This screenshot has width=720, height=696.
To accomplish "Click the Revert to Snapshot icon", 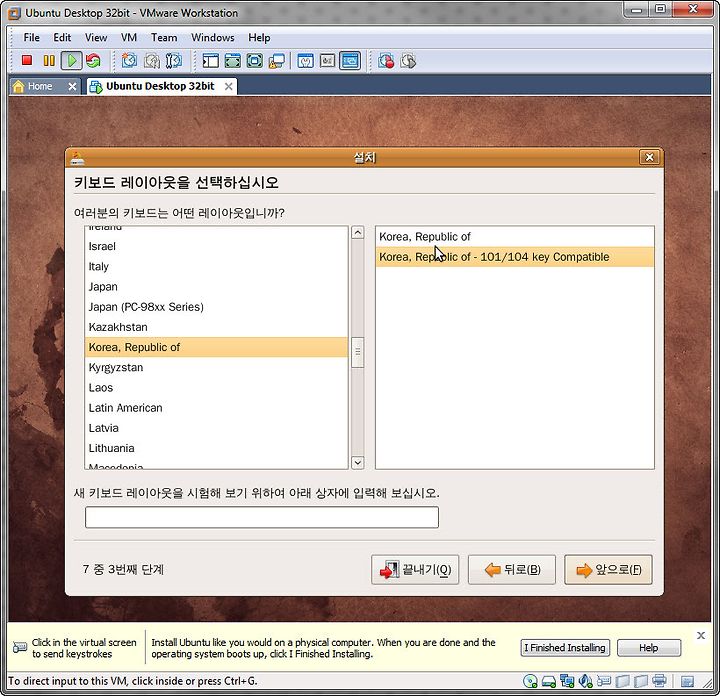I will tap(152, 61).
